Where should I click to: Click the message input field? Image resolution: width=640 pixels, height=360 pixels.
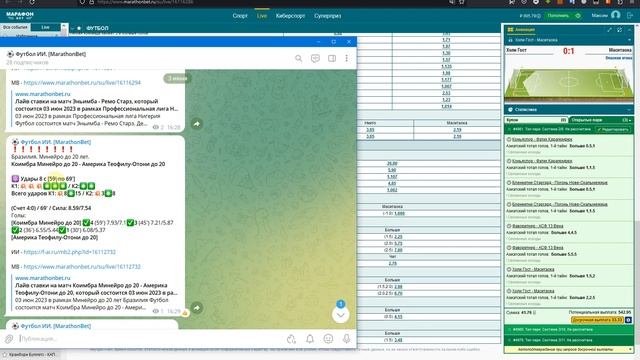point(151,339)
